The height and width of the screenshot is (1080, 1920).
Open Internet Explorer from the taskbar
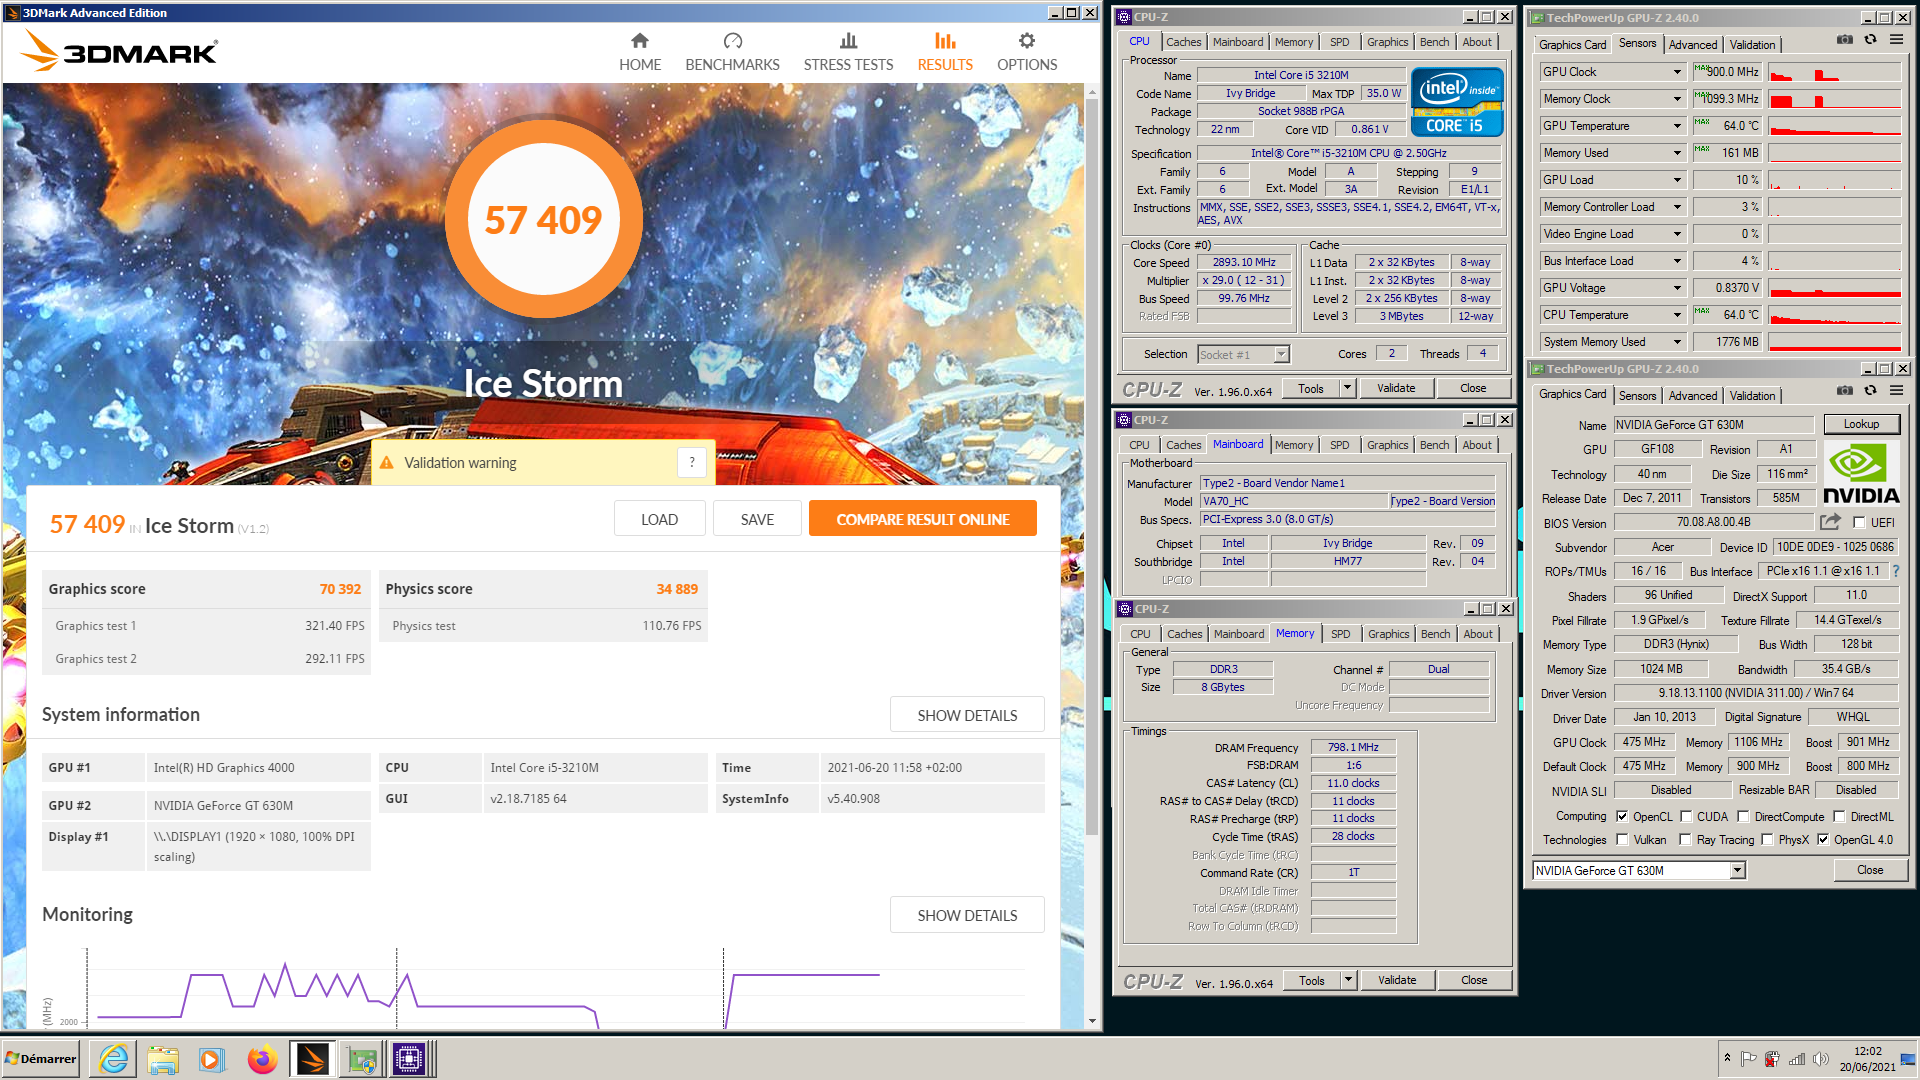point(114,1059)
